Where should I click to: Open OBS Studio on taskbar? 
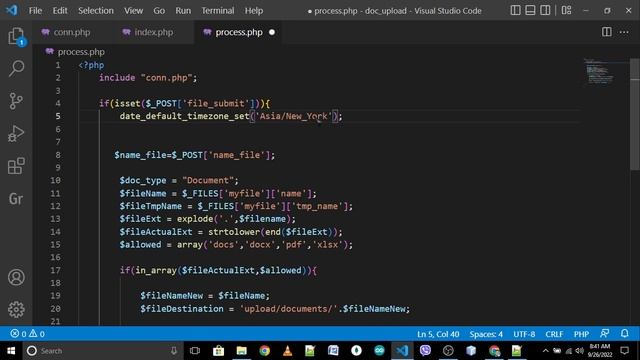pyautogui.click(x=448, y=351)
